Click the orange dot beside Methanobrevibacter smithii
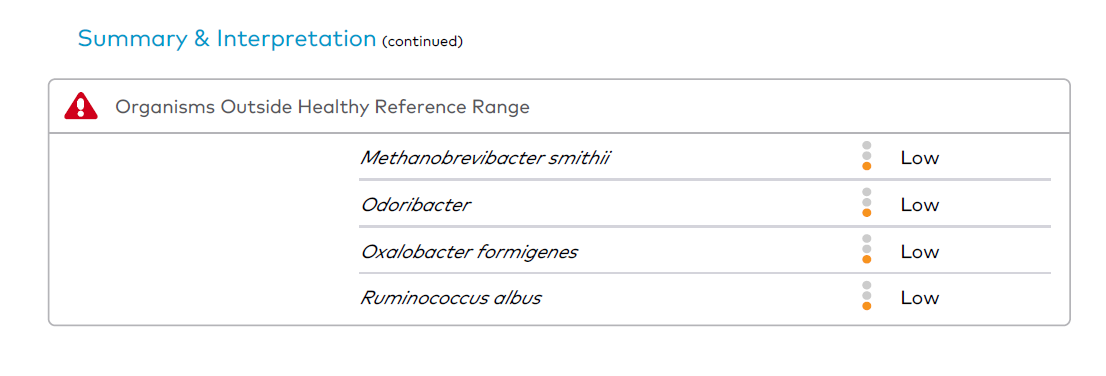Image resolution: width=1106 pixels, height=376 pixels. pos(867,166)
